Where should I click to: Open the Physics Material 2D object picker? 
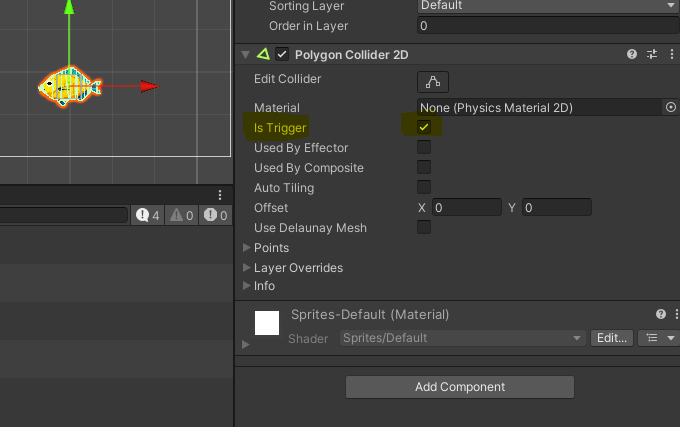click(x=670, y=107)
